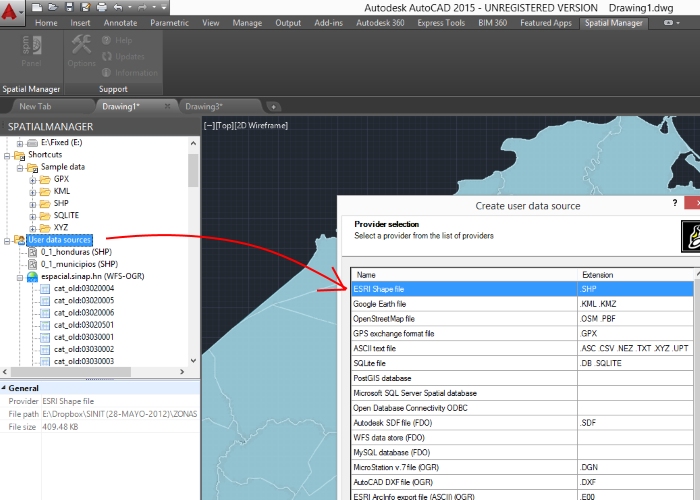Click the [2D Wireframe] visual style control
This screenshot has width=700, height=500.
coord(261,125)
